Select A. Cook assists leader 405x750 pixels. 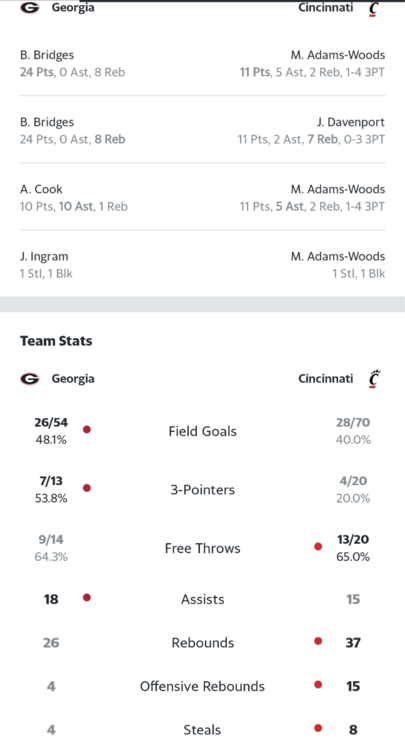74,198
